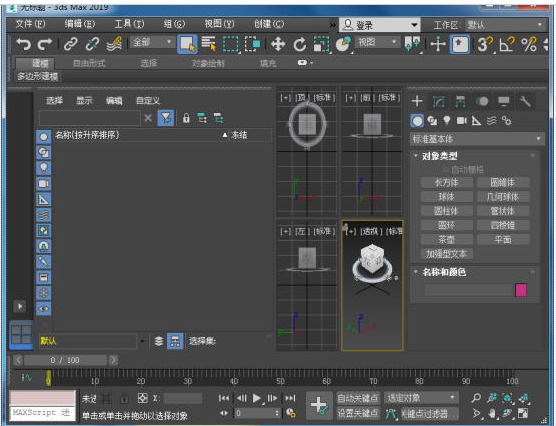The image size is (556, 426).
Task: Toggle 3D Snaps button
Action: pos(485,45)
